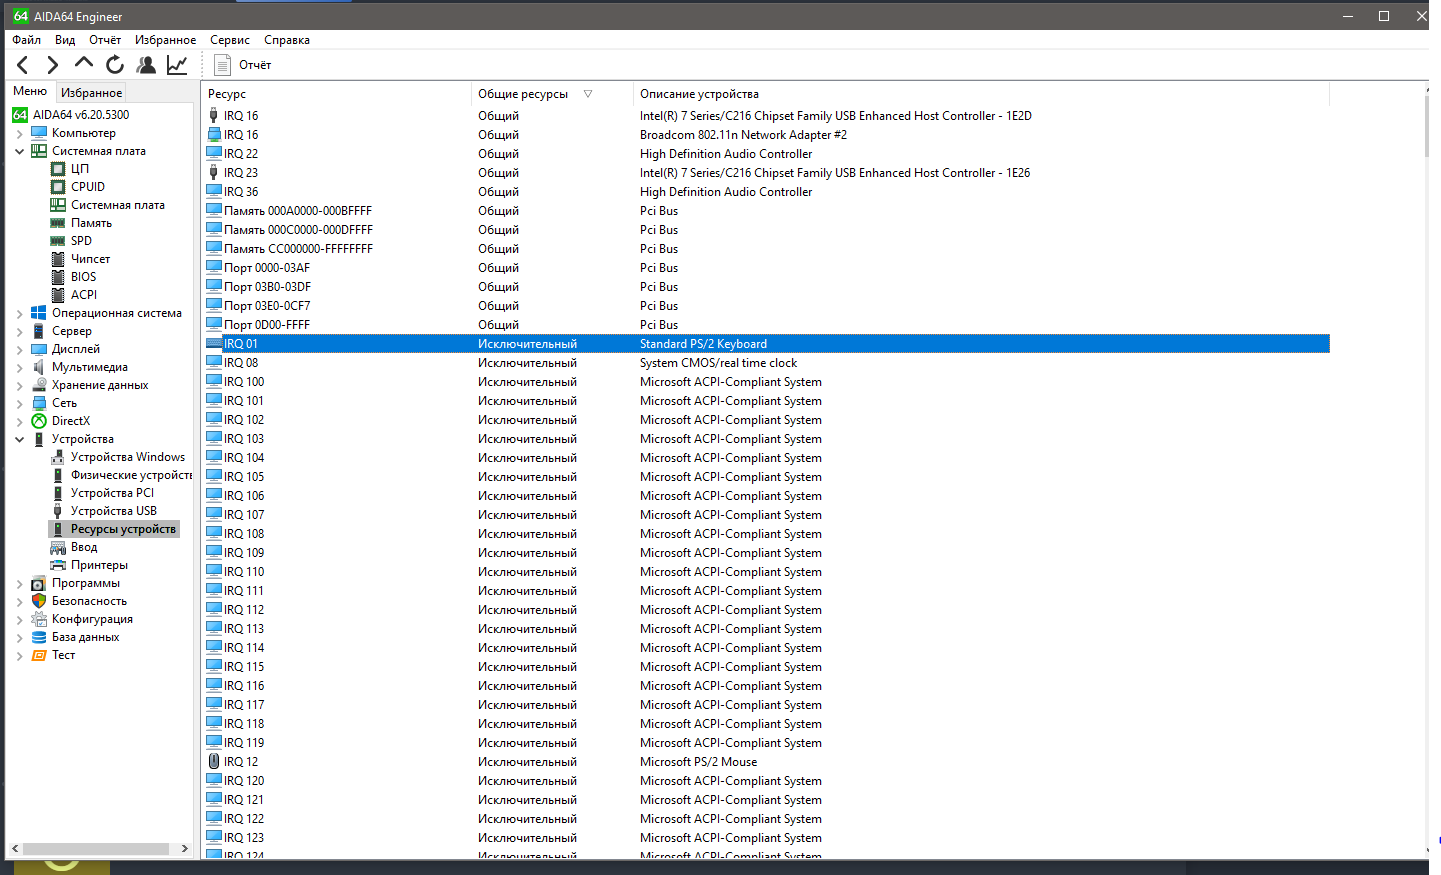Viewport: 1441px width, 875px height.
Task: Click the right arrow of the sidebar scrollbar
Action: click(185, 849)
